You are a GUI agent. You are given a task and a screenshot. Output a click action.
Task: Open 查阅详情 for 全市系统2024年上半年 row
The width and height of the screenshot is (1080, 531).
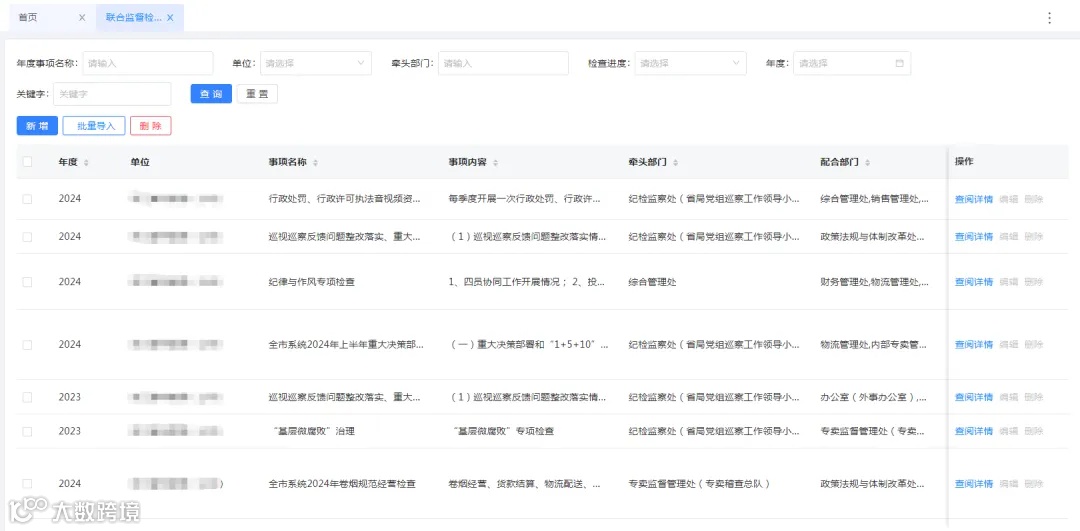tap(973, 344)
